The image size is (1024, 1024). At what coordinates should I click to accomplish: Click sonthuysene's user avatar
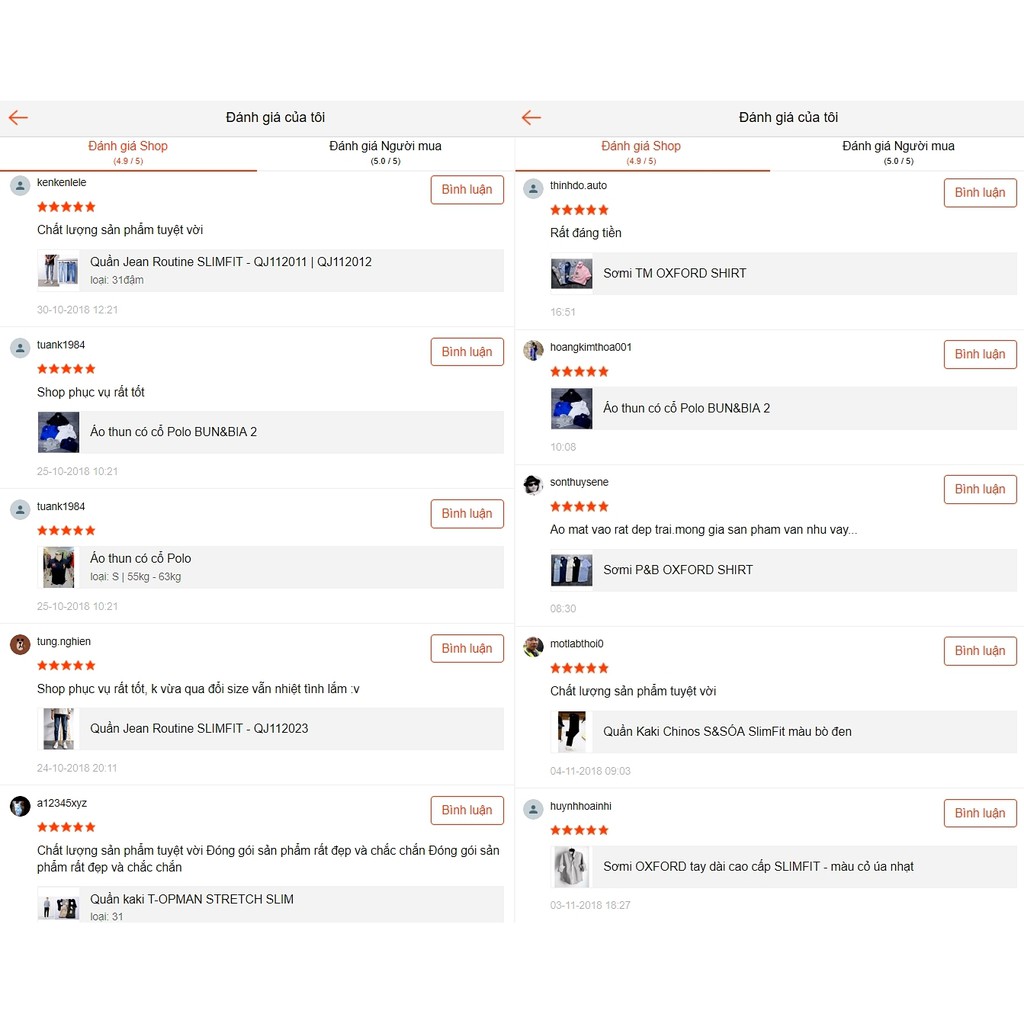(533, 485)
